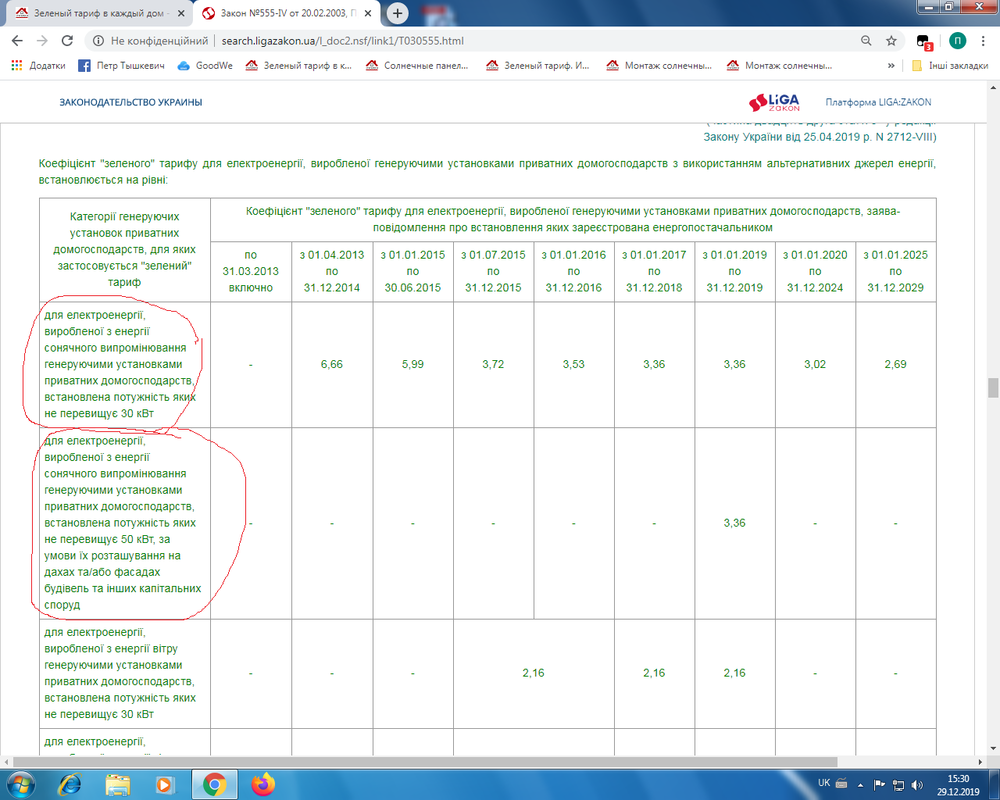Bookmark this page with the star icon

tap(891, 41)
